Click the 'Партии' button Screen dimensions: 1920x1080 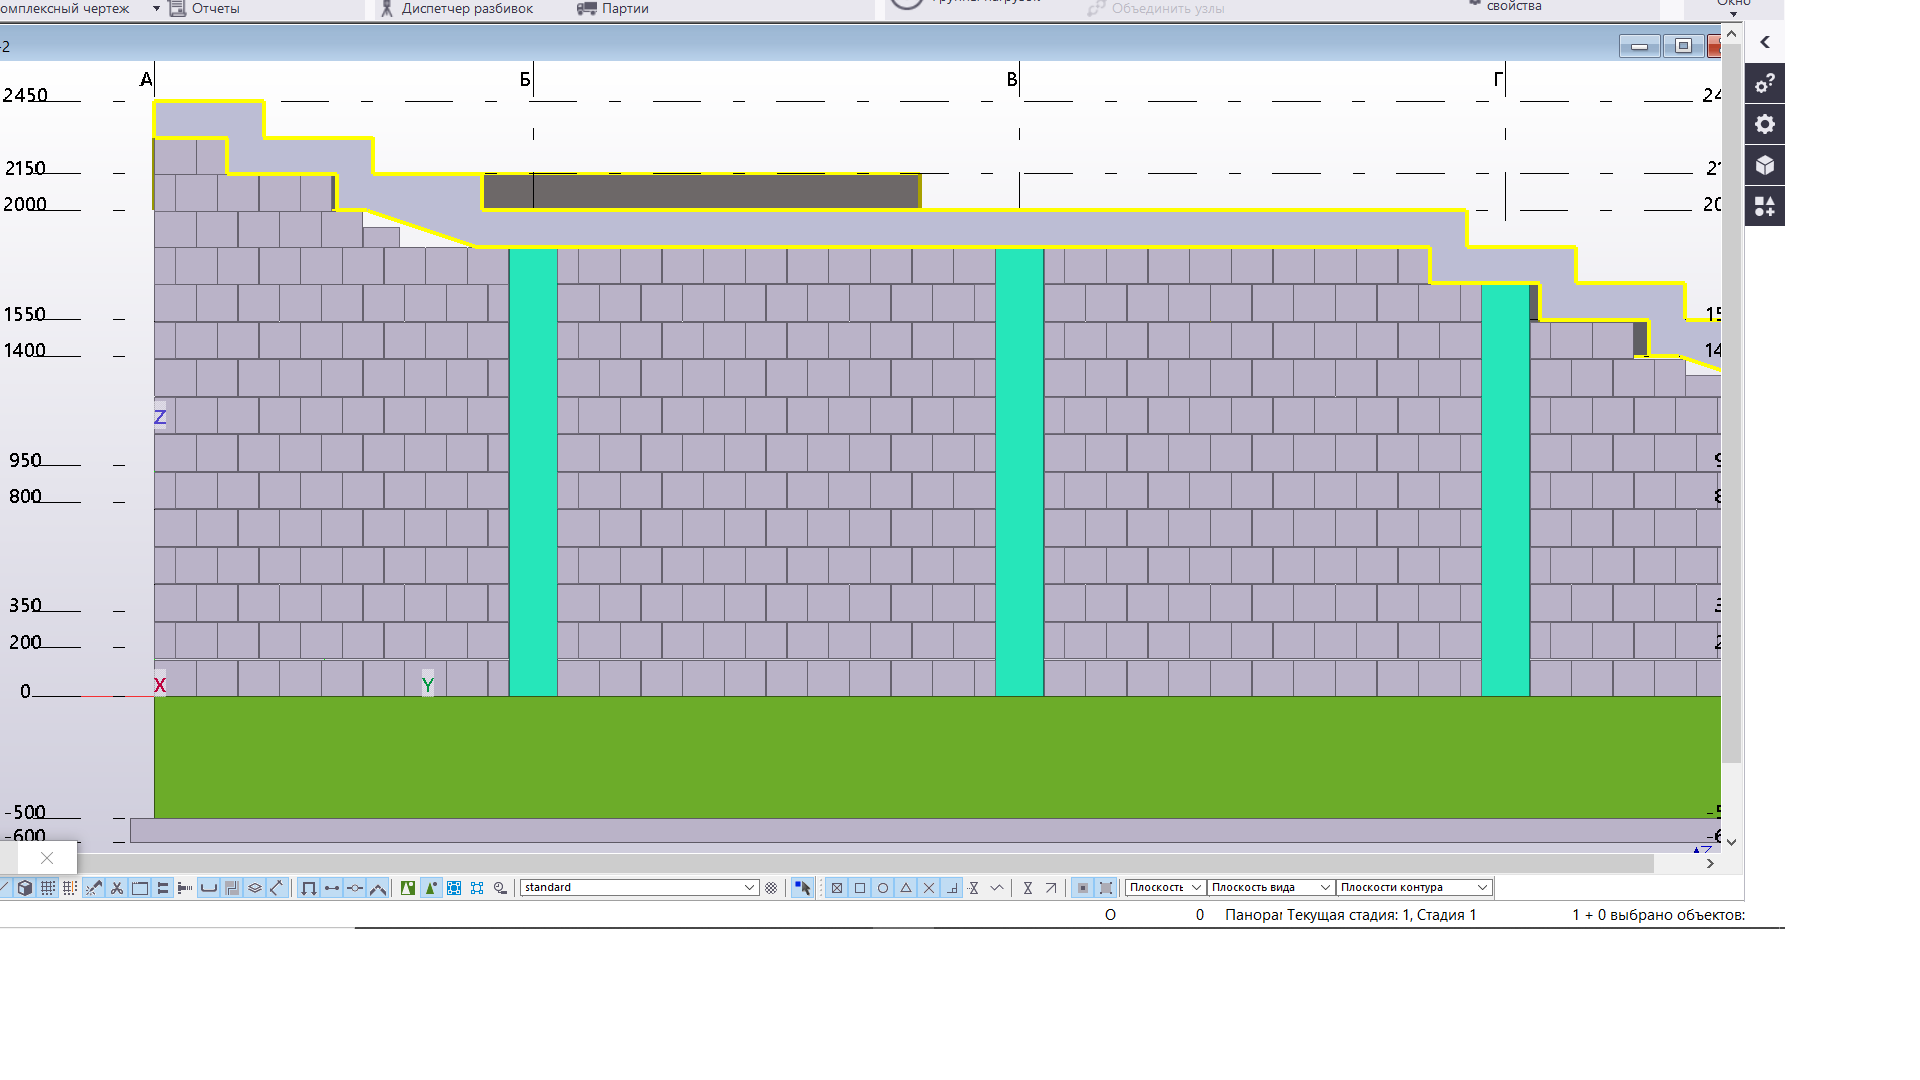click(613, 8)
